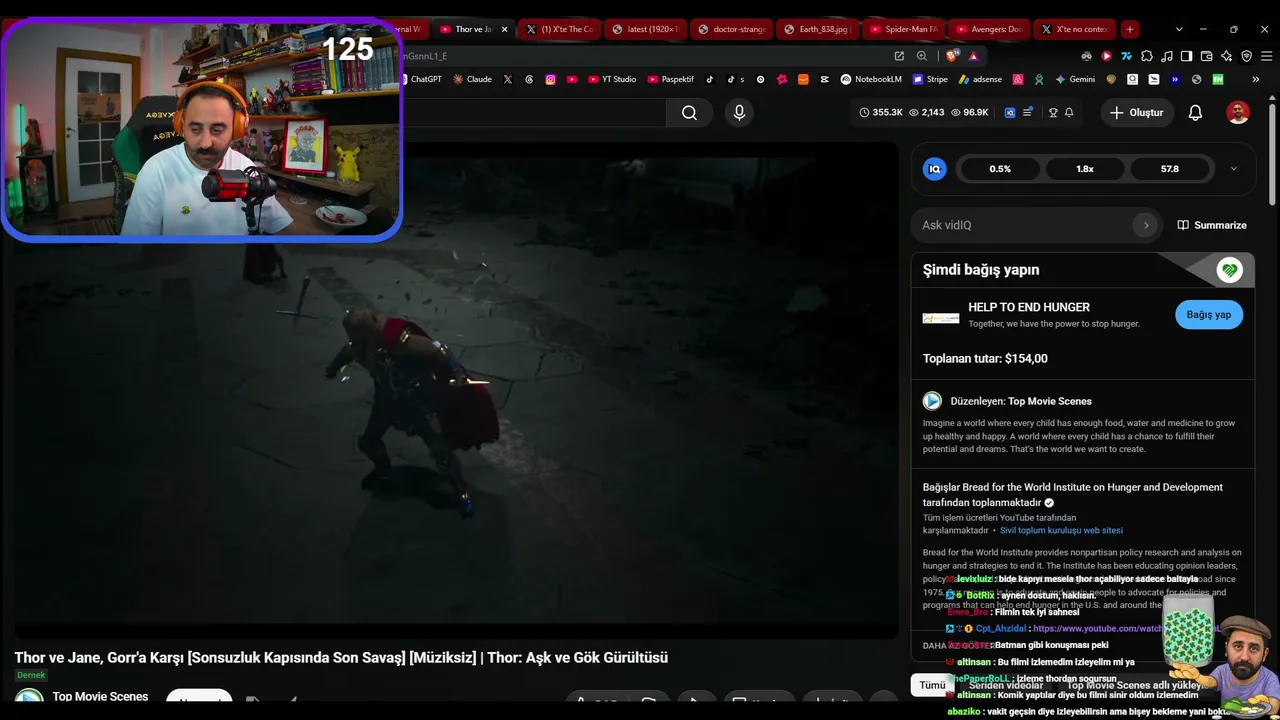
Task: Open the browser main hamburger menu
Action: [x=1265, y=56]
